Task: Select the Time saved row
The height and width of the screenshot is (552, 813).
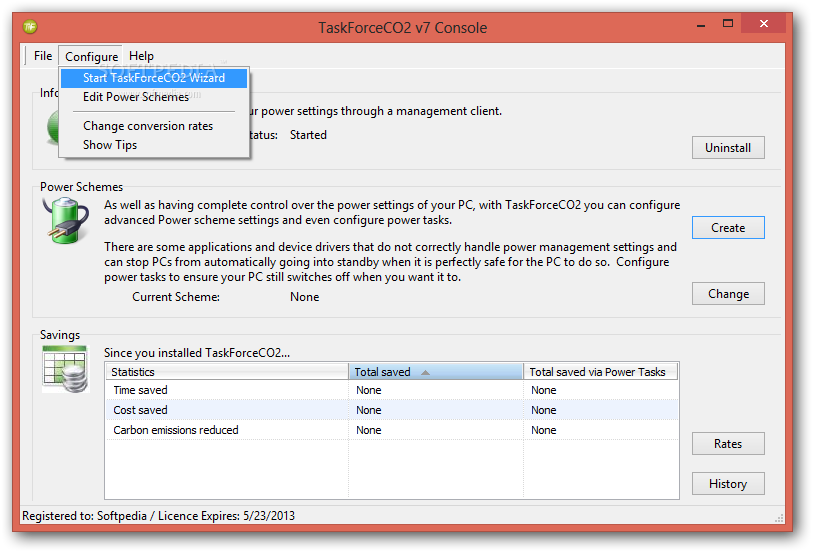Action: pyautogui.click(x=392, y=390)
